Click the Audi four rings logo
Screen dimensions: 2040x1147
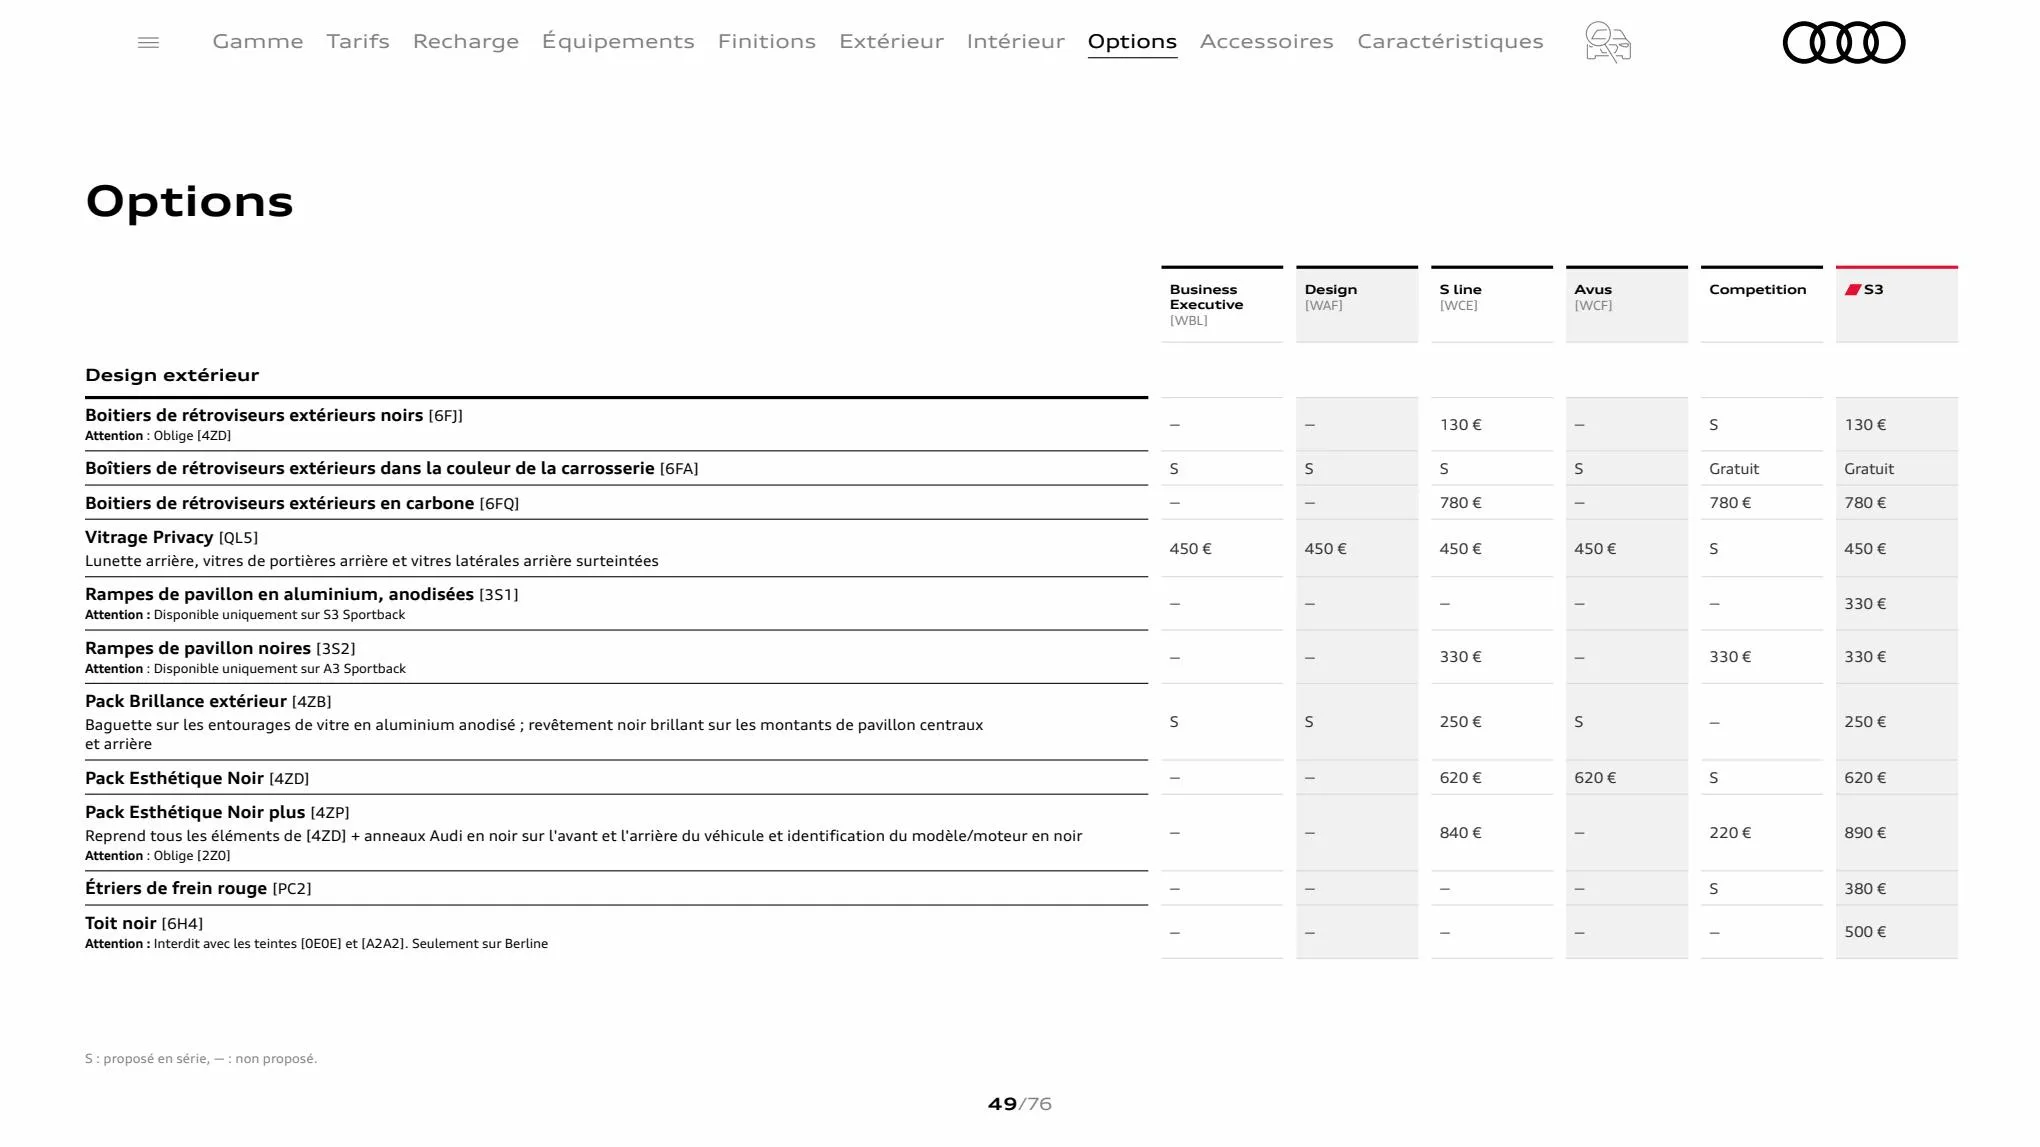click(1844, 42)
